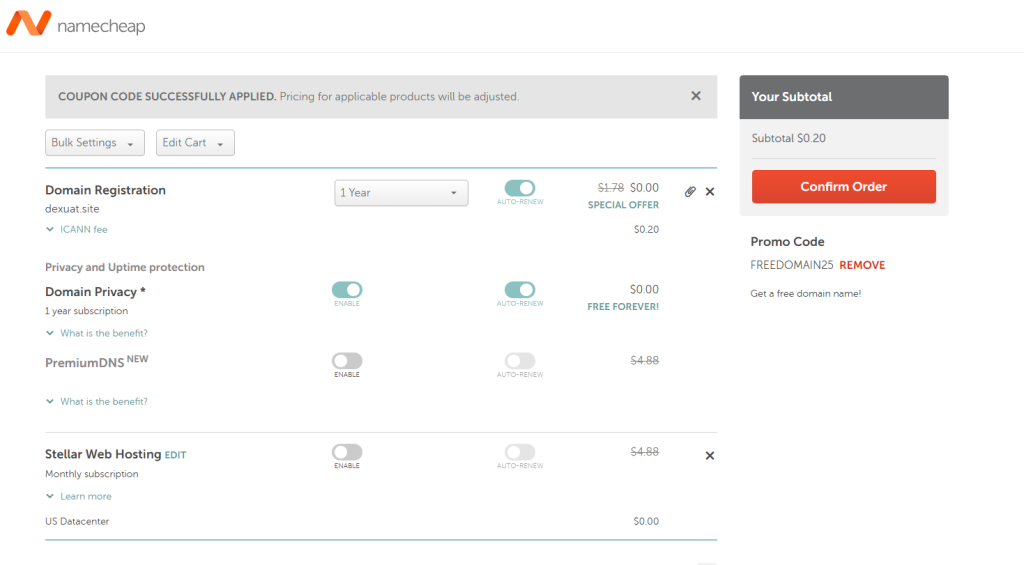The height and width of the screenshot is (565, 1024).
Task: Dismiss the coupon applied notification banner
Action: click(x=696, y=96)
